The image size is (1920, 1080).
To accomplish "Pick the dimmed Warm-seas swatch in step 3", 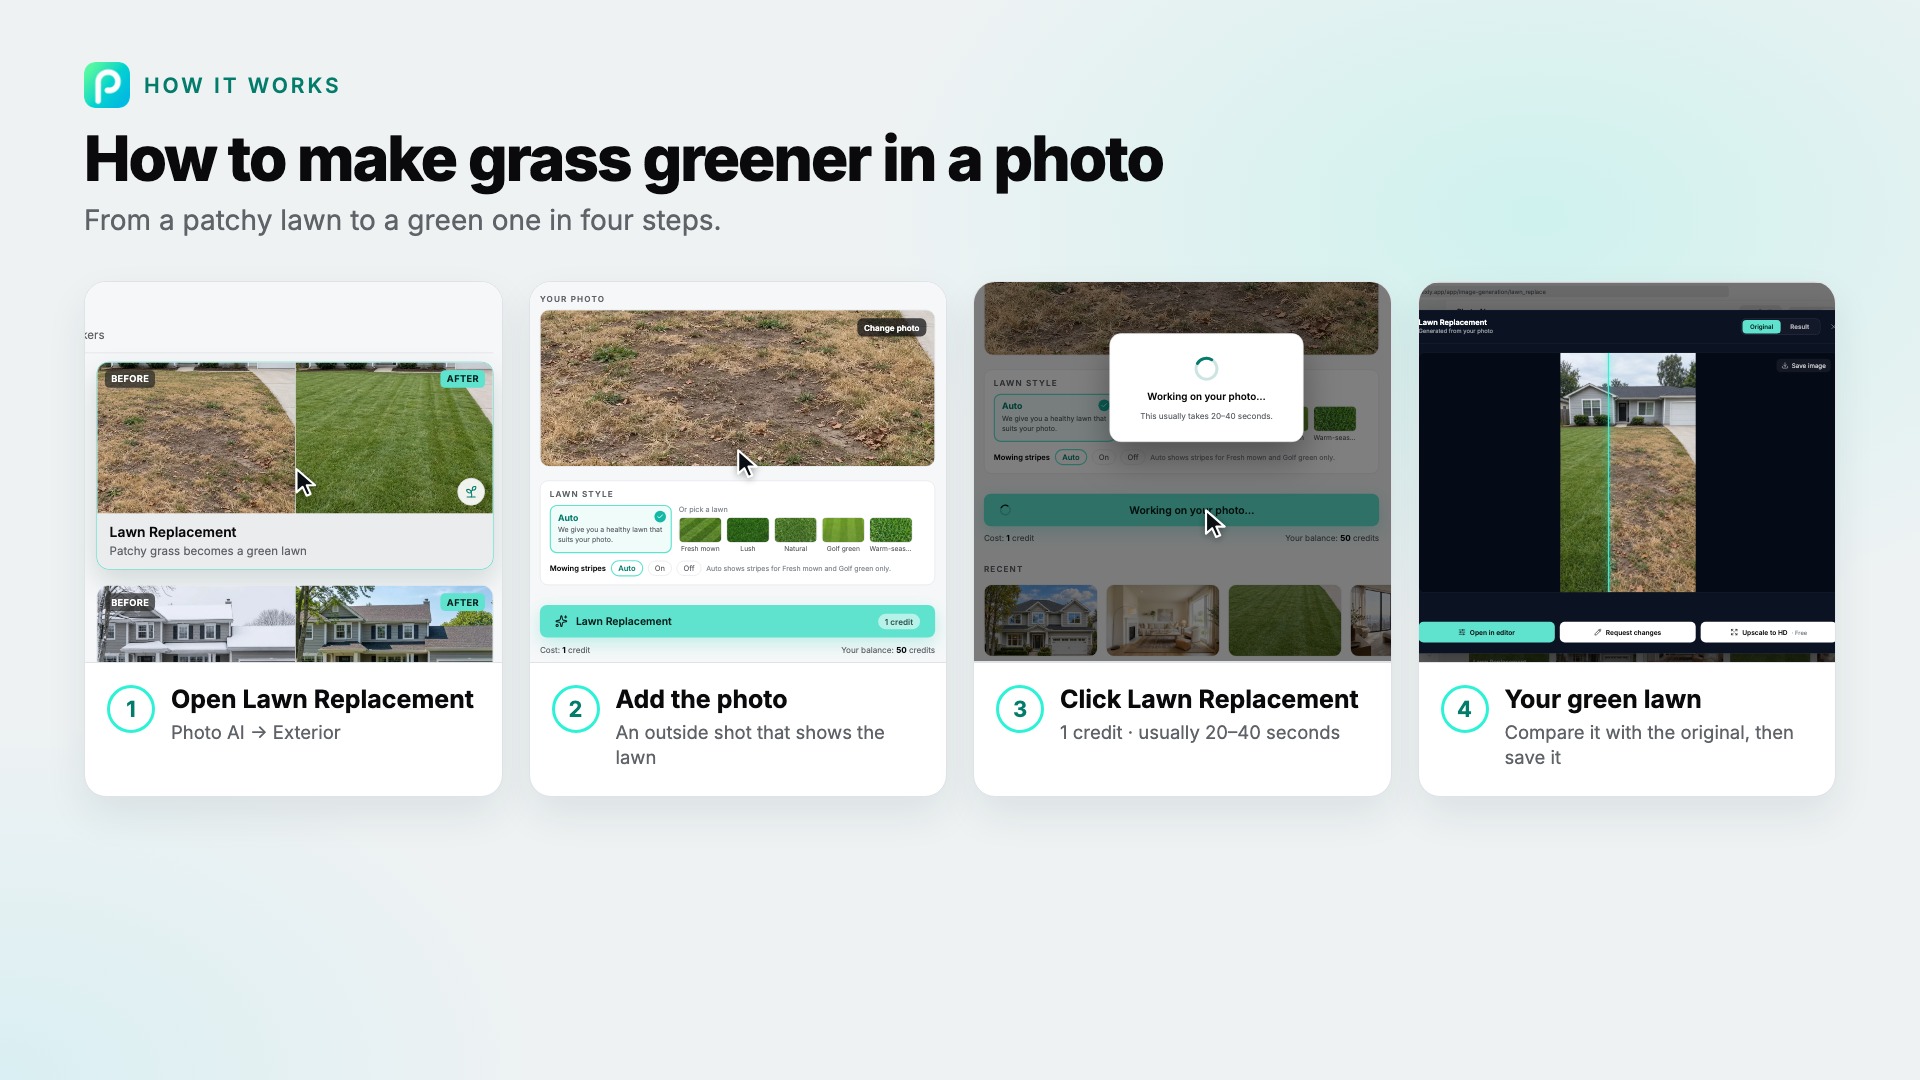I will pyautogui.click(x=1335, y=419).
